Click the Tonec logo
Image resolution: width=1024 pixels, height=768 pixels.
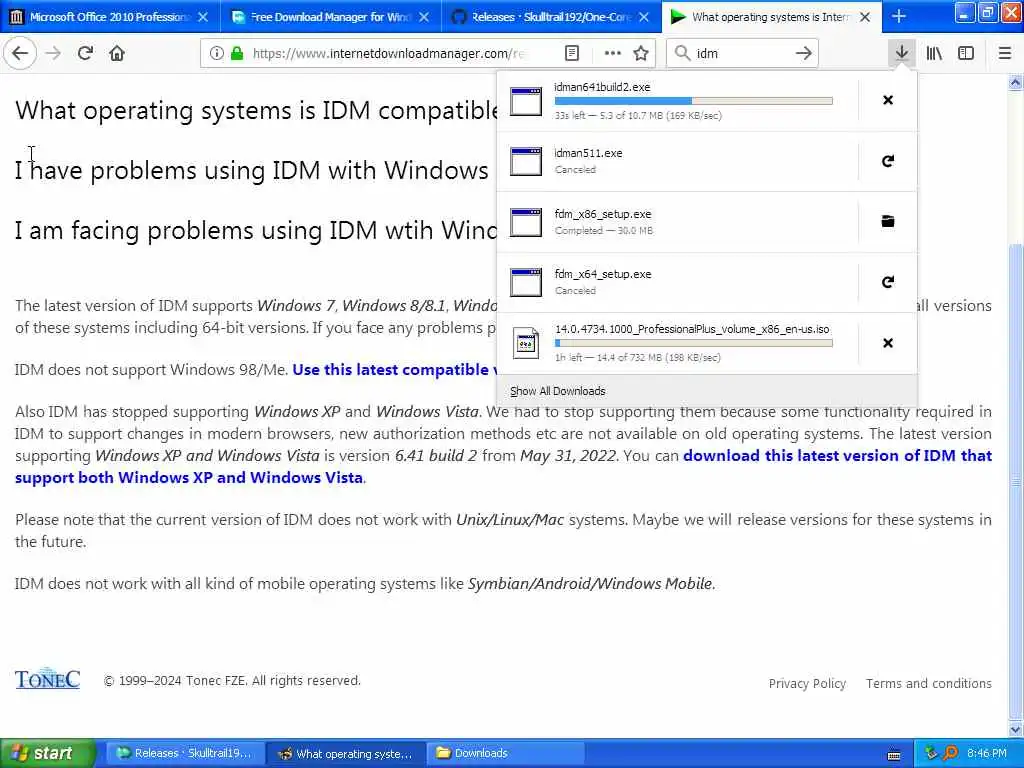pyautogui.click(x=48, y=679)
